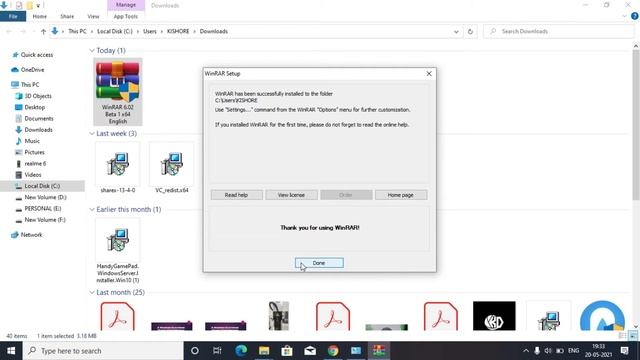Open the notification center icon
640x360 pixels.
click(x=624, y=351)
